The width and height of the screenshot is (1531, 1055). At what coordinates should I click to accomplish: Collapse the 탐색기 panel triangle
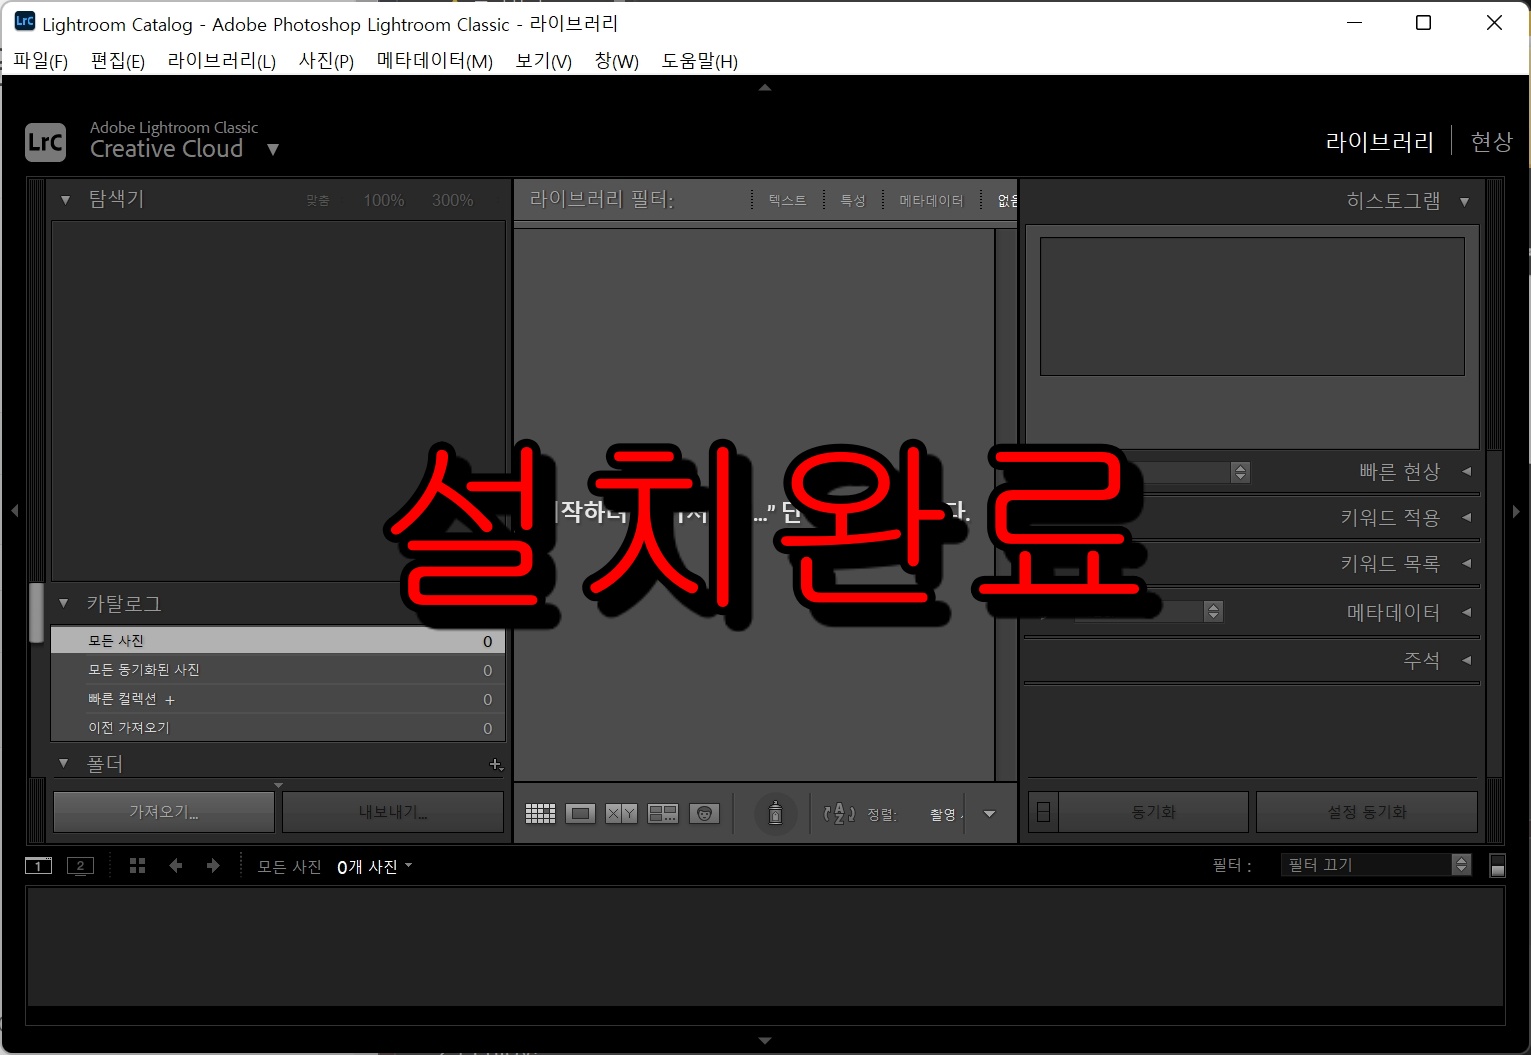coord(64,198)
